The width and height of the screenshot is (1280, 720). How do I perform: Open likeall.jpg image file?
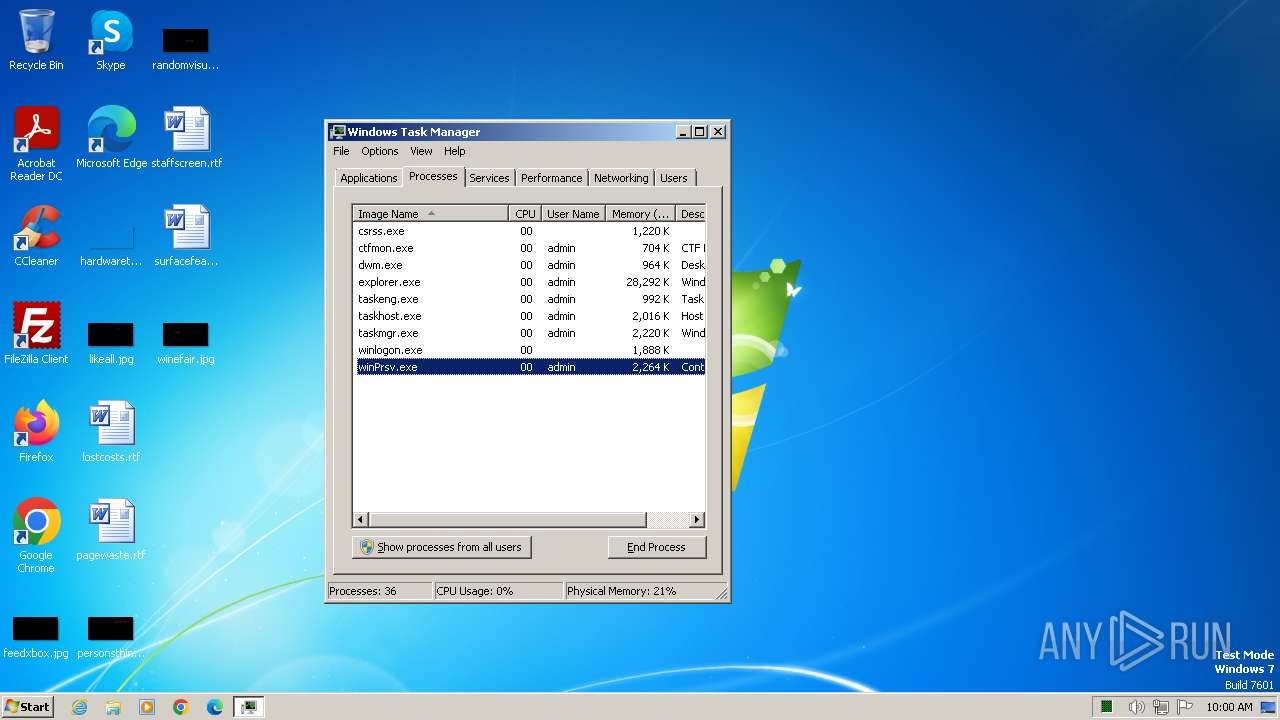111,343
